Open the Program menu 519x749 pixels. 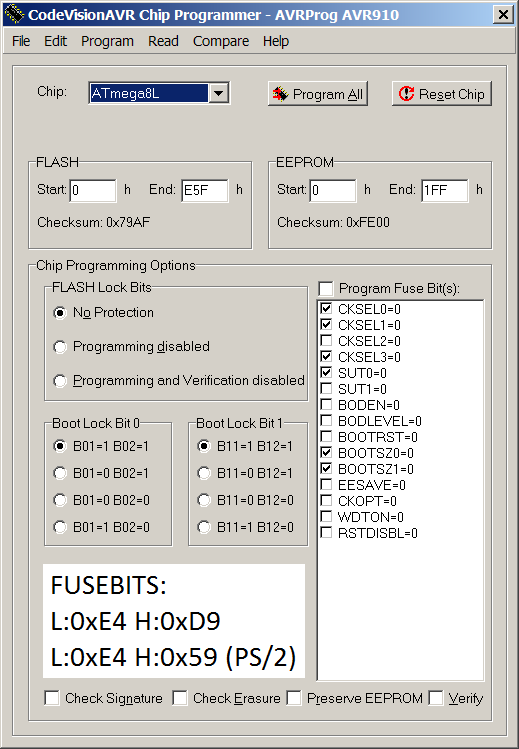107,41
